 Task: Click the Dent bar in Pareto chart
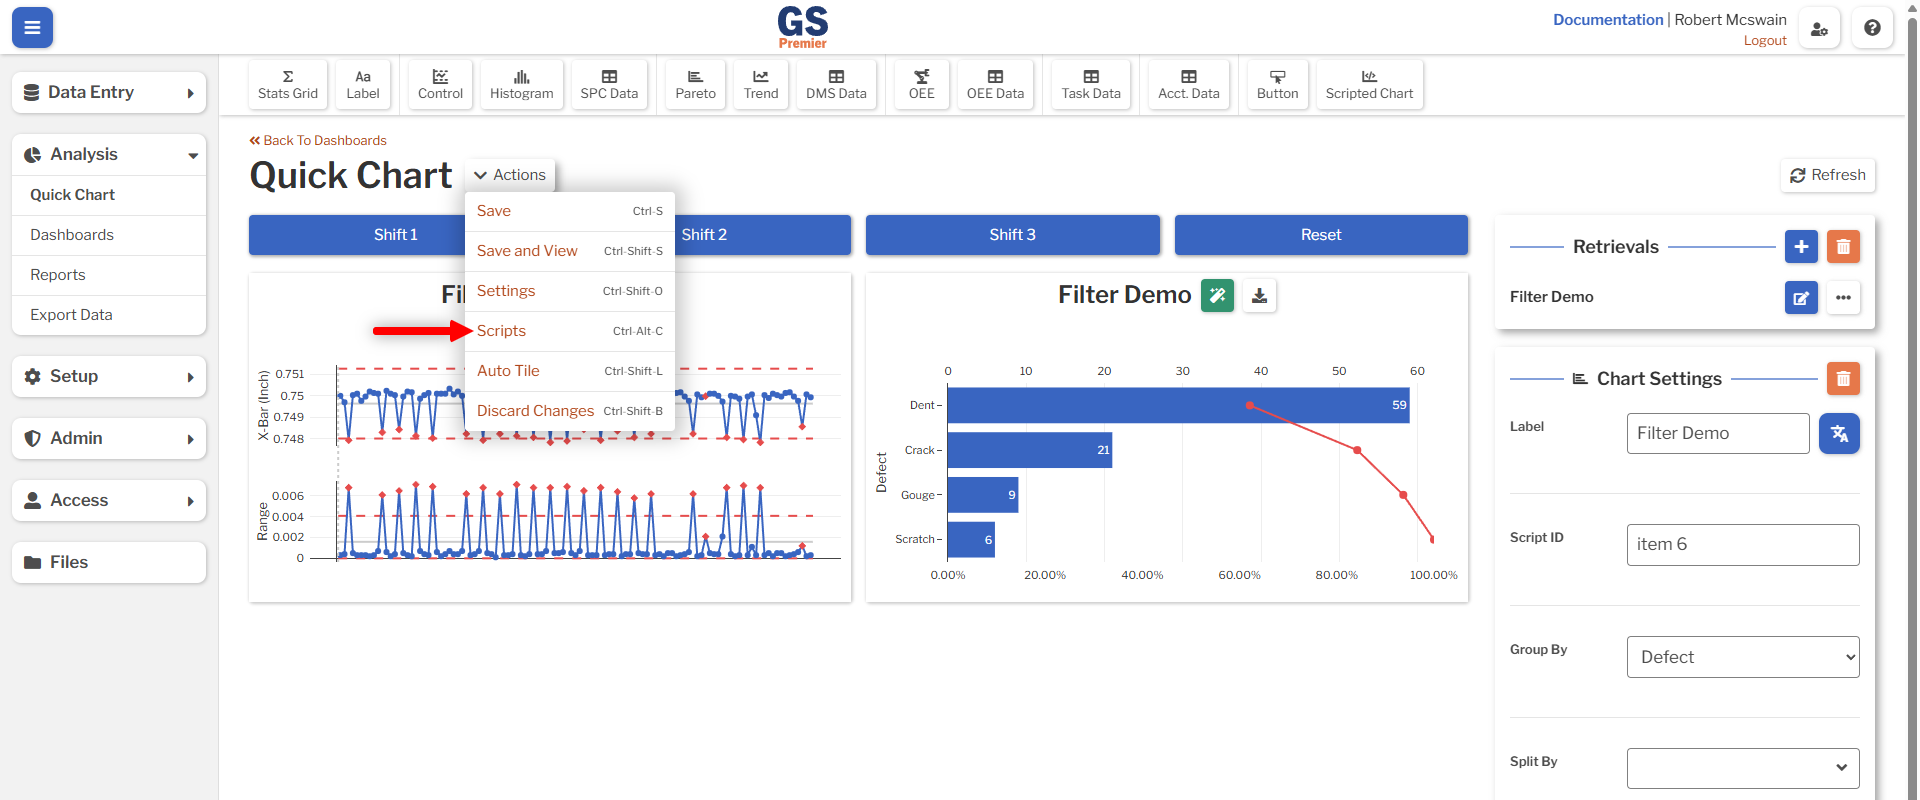(x=1178, y=405)
